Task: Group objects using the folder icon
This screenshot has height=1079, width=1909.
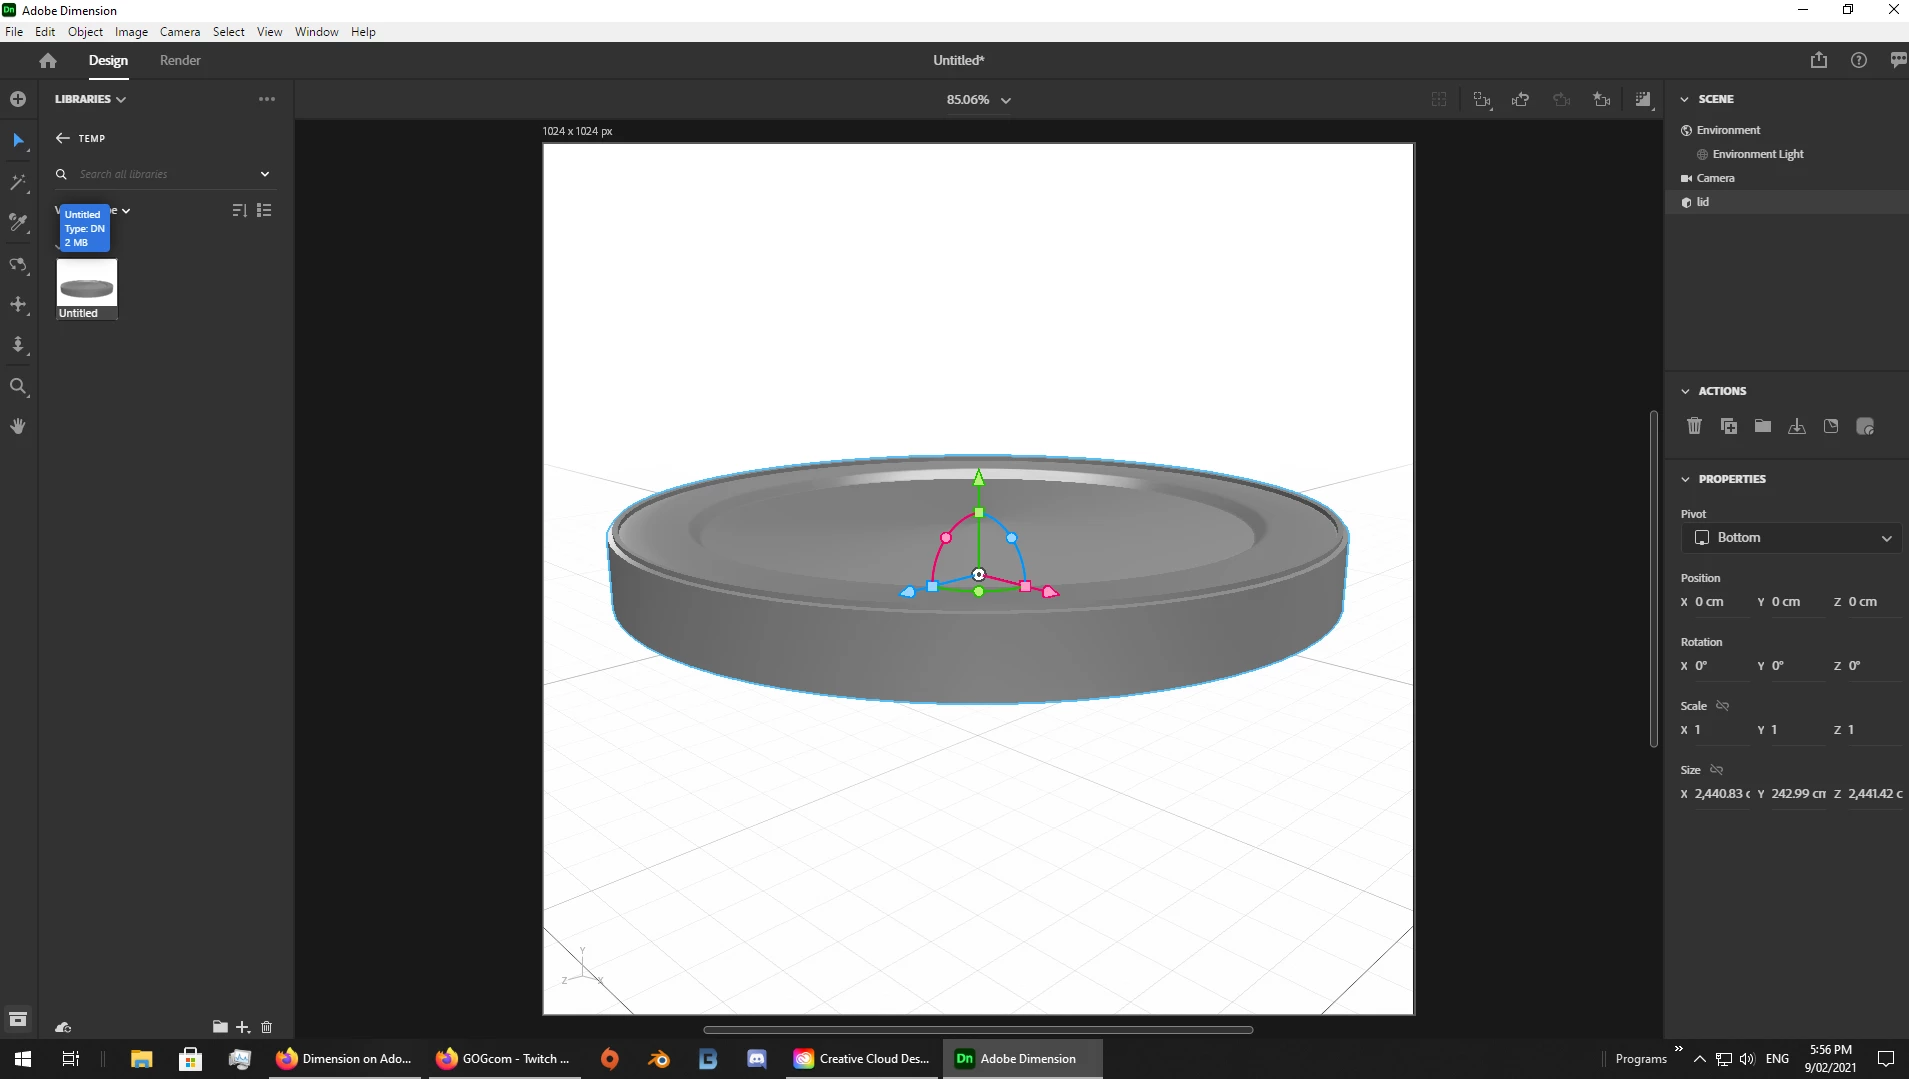Action: 1763,426
